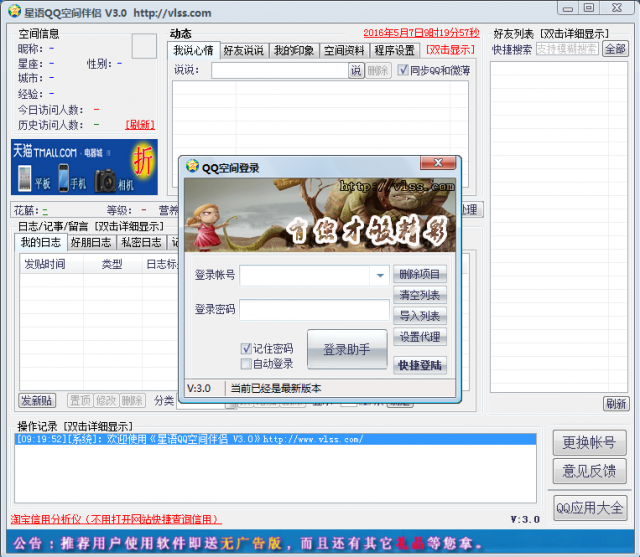Click the 快捷登陆 button

click(420, 365)
